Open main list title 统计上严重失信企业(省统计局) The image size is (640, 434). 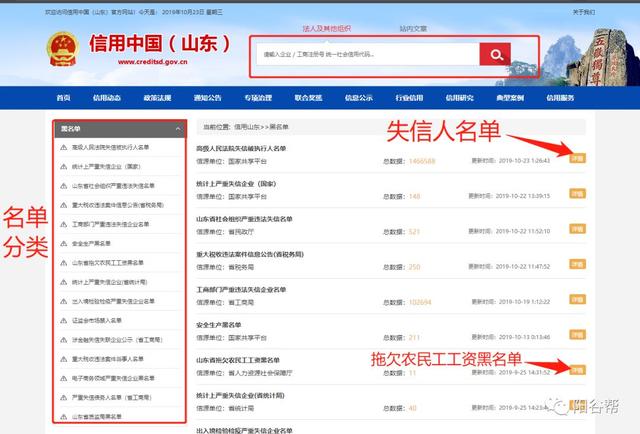[x=240, y=396]
